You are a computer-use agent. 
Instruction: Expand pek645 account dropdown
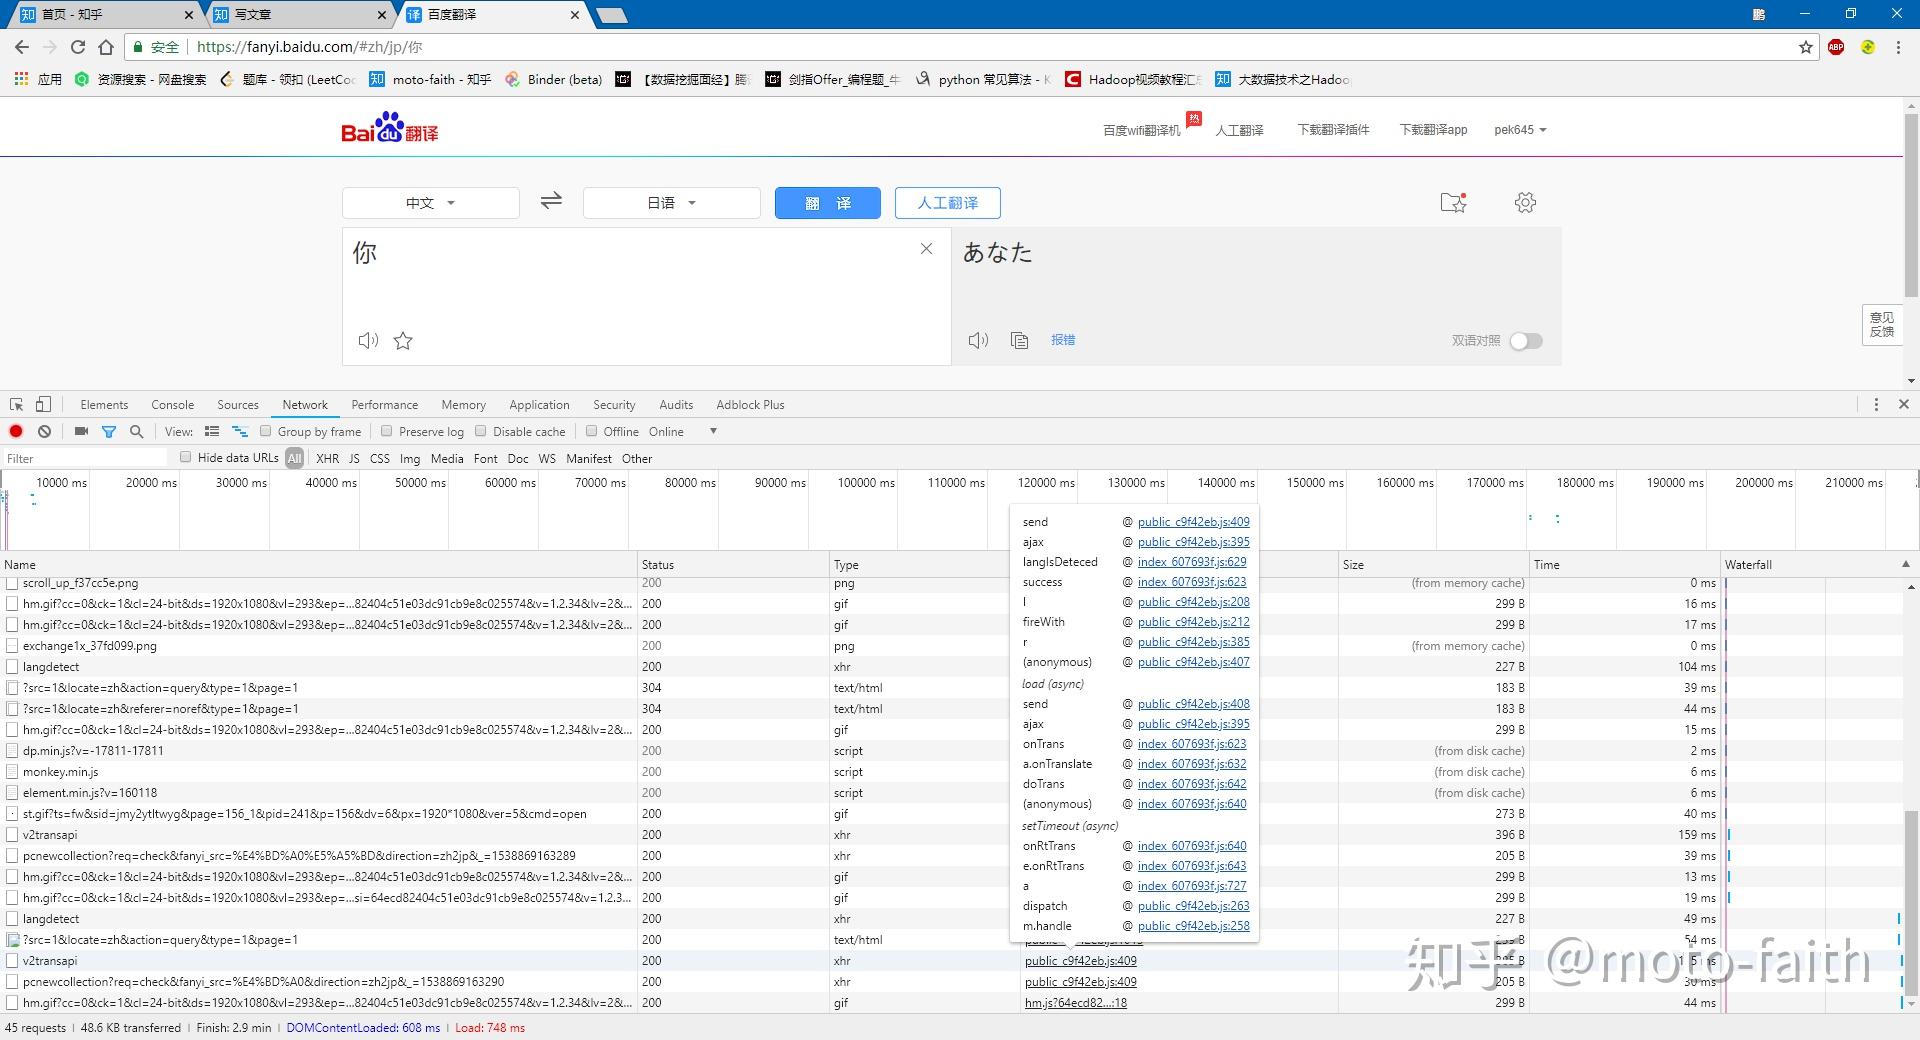[1520, 130]
